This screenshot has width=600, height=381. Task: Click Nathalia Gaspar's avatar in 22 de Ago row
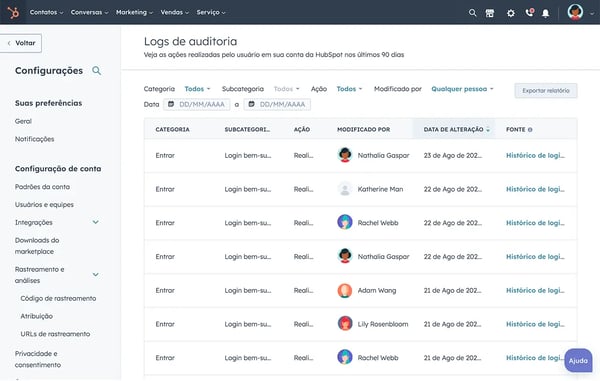(x=345, y=256)
